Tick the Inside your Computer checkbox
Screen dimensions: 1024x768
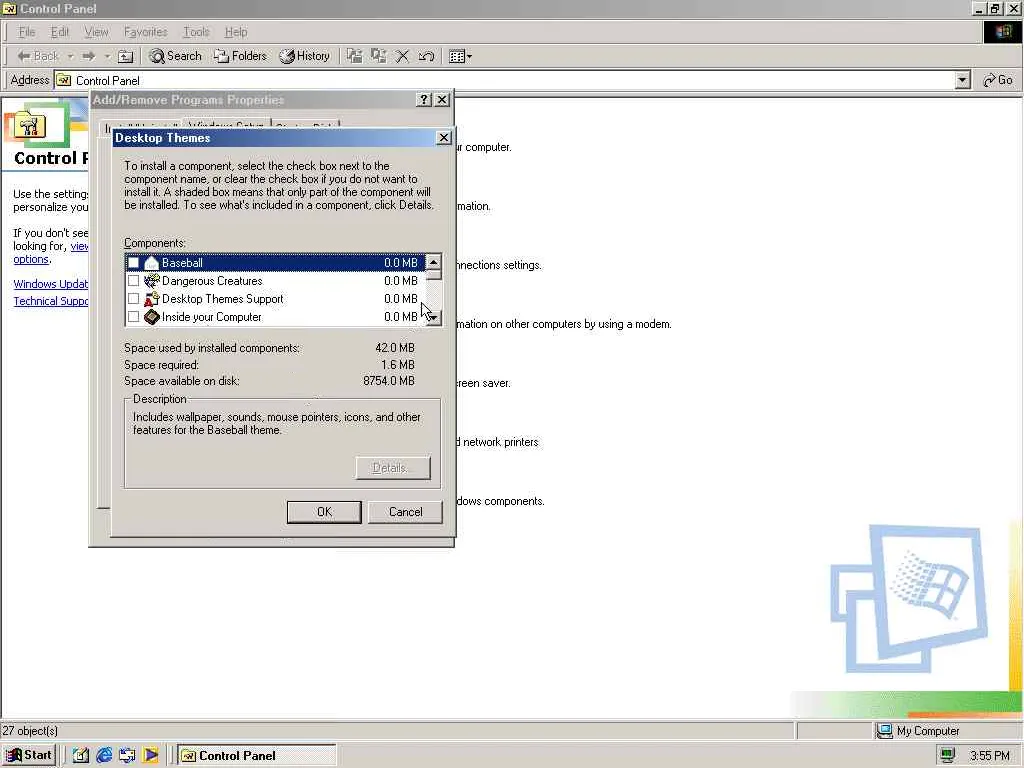point(133,317)
